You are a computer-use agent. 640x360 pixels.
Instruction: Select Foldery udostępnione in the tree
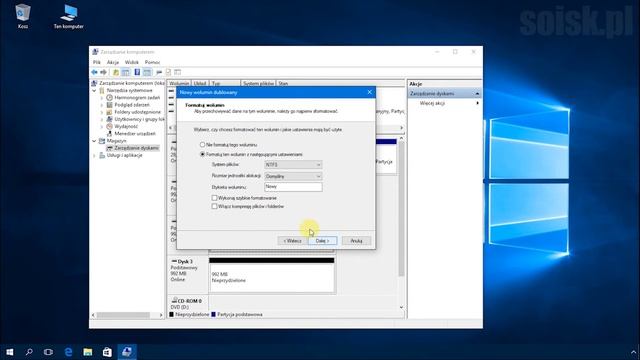point(137,112)
